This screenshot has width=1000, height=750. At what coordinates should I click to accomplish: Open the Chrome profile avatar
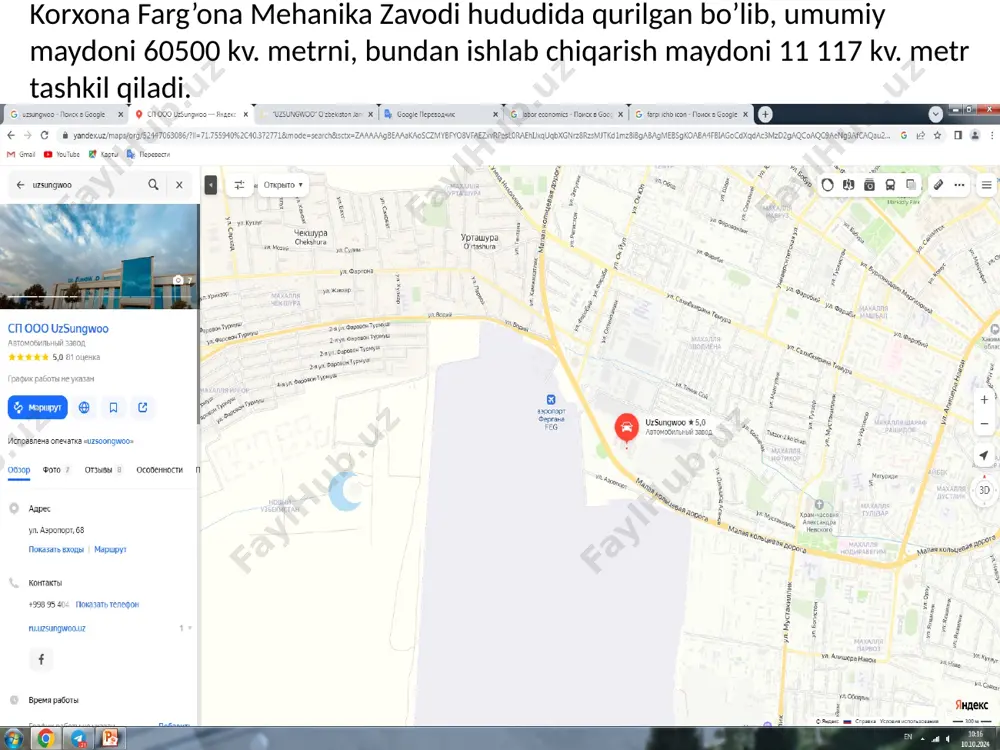click(x=975, y=135)
